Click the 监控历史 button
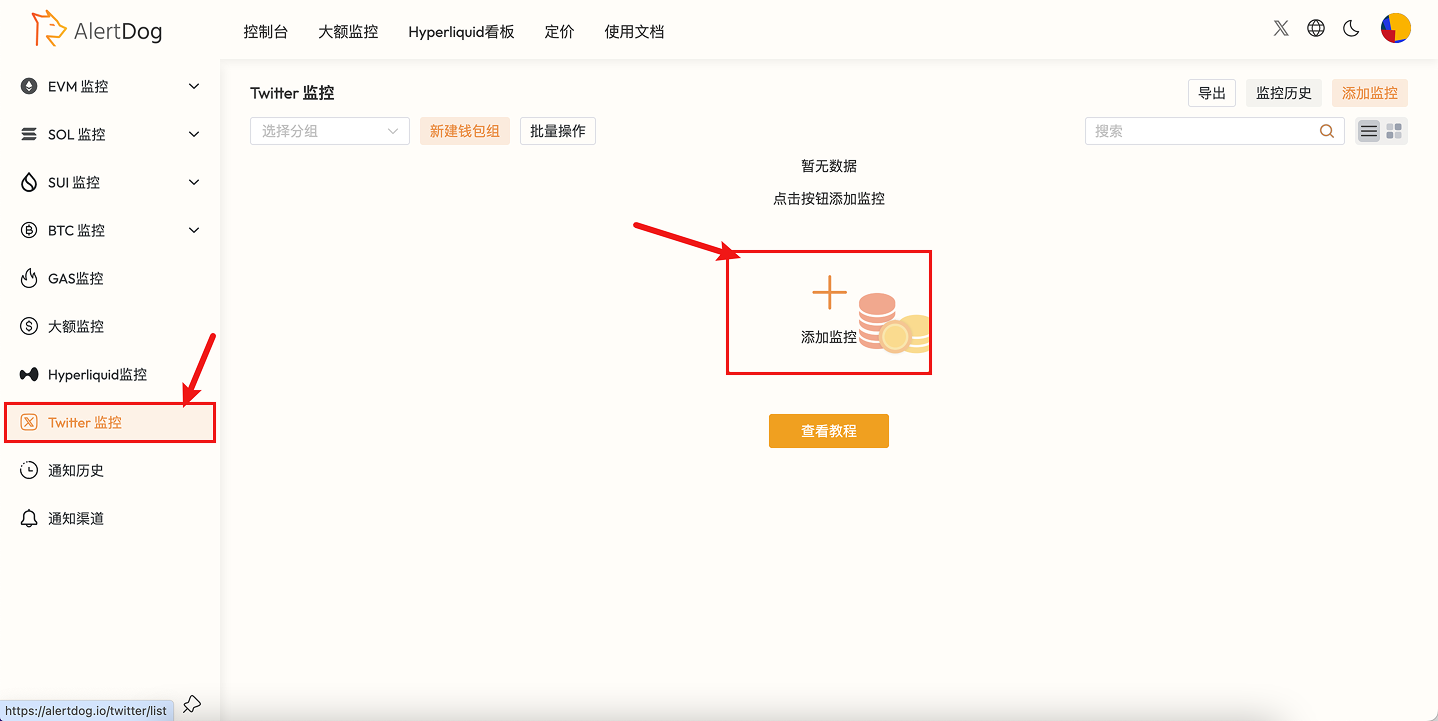The height and width of the screenshot is (721, 1438). (x=1284, y=93)
